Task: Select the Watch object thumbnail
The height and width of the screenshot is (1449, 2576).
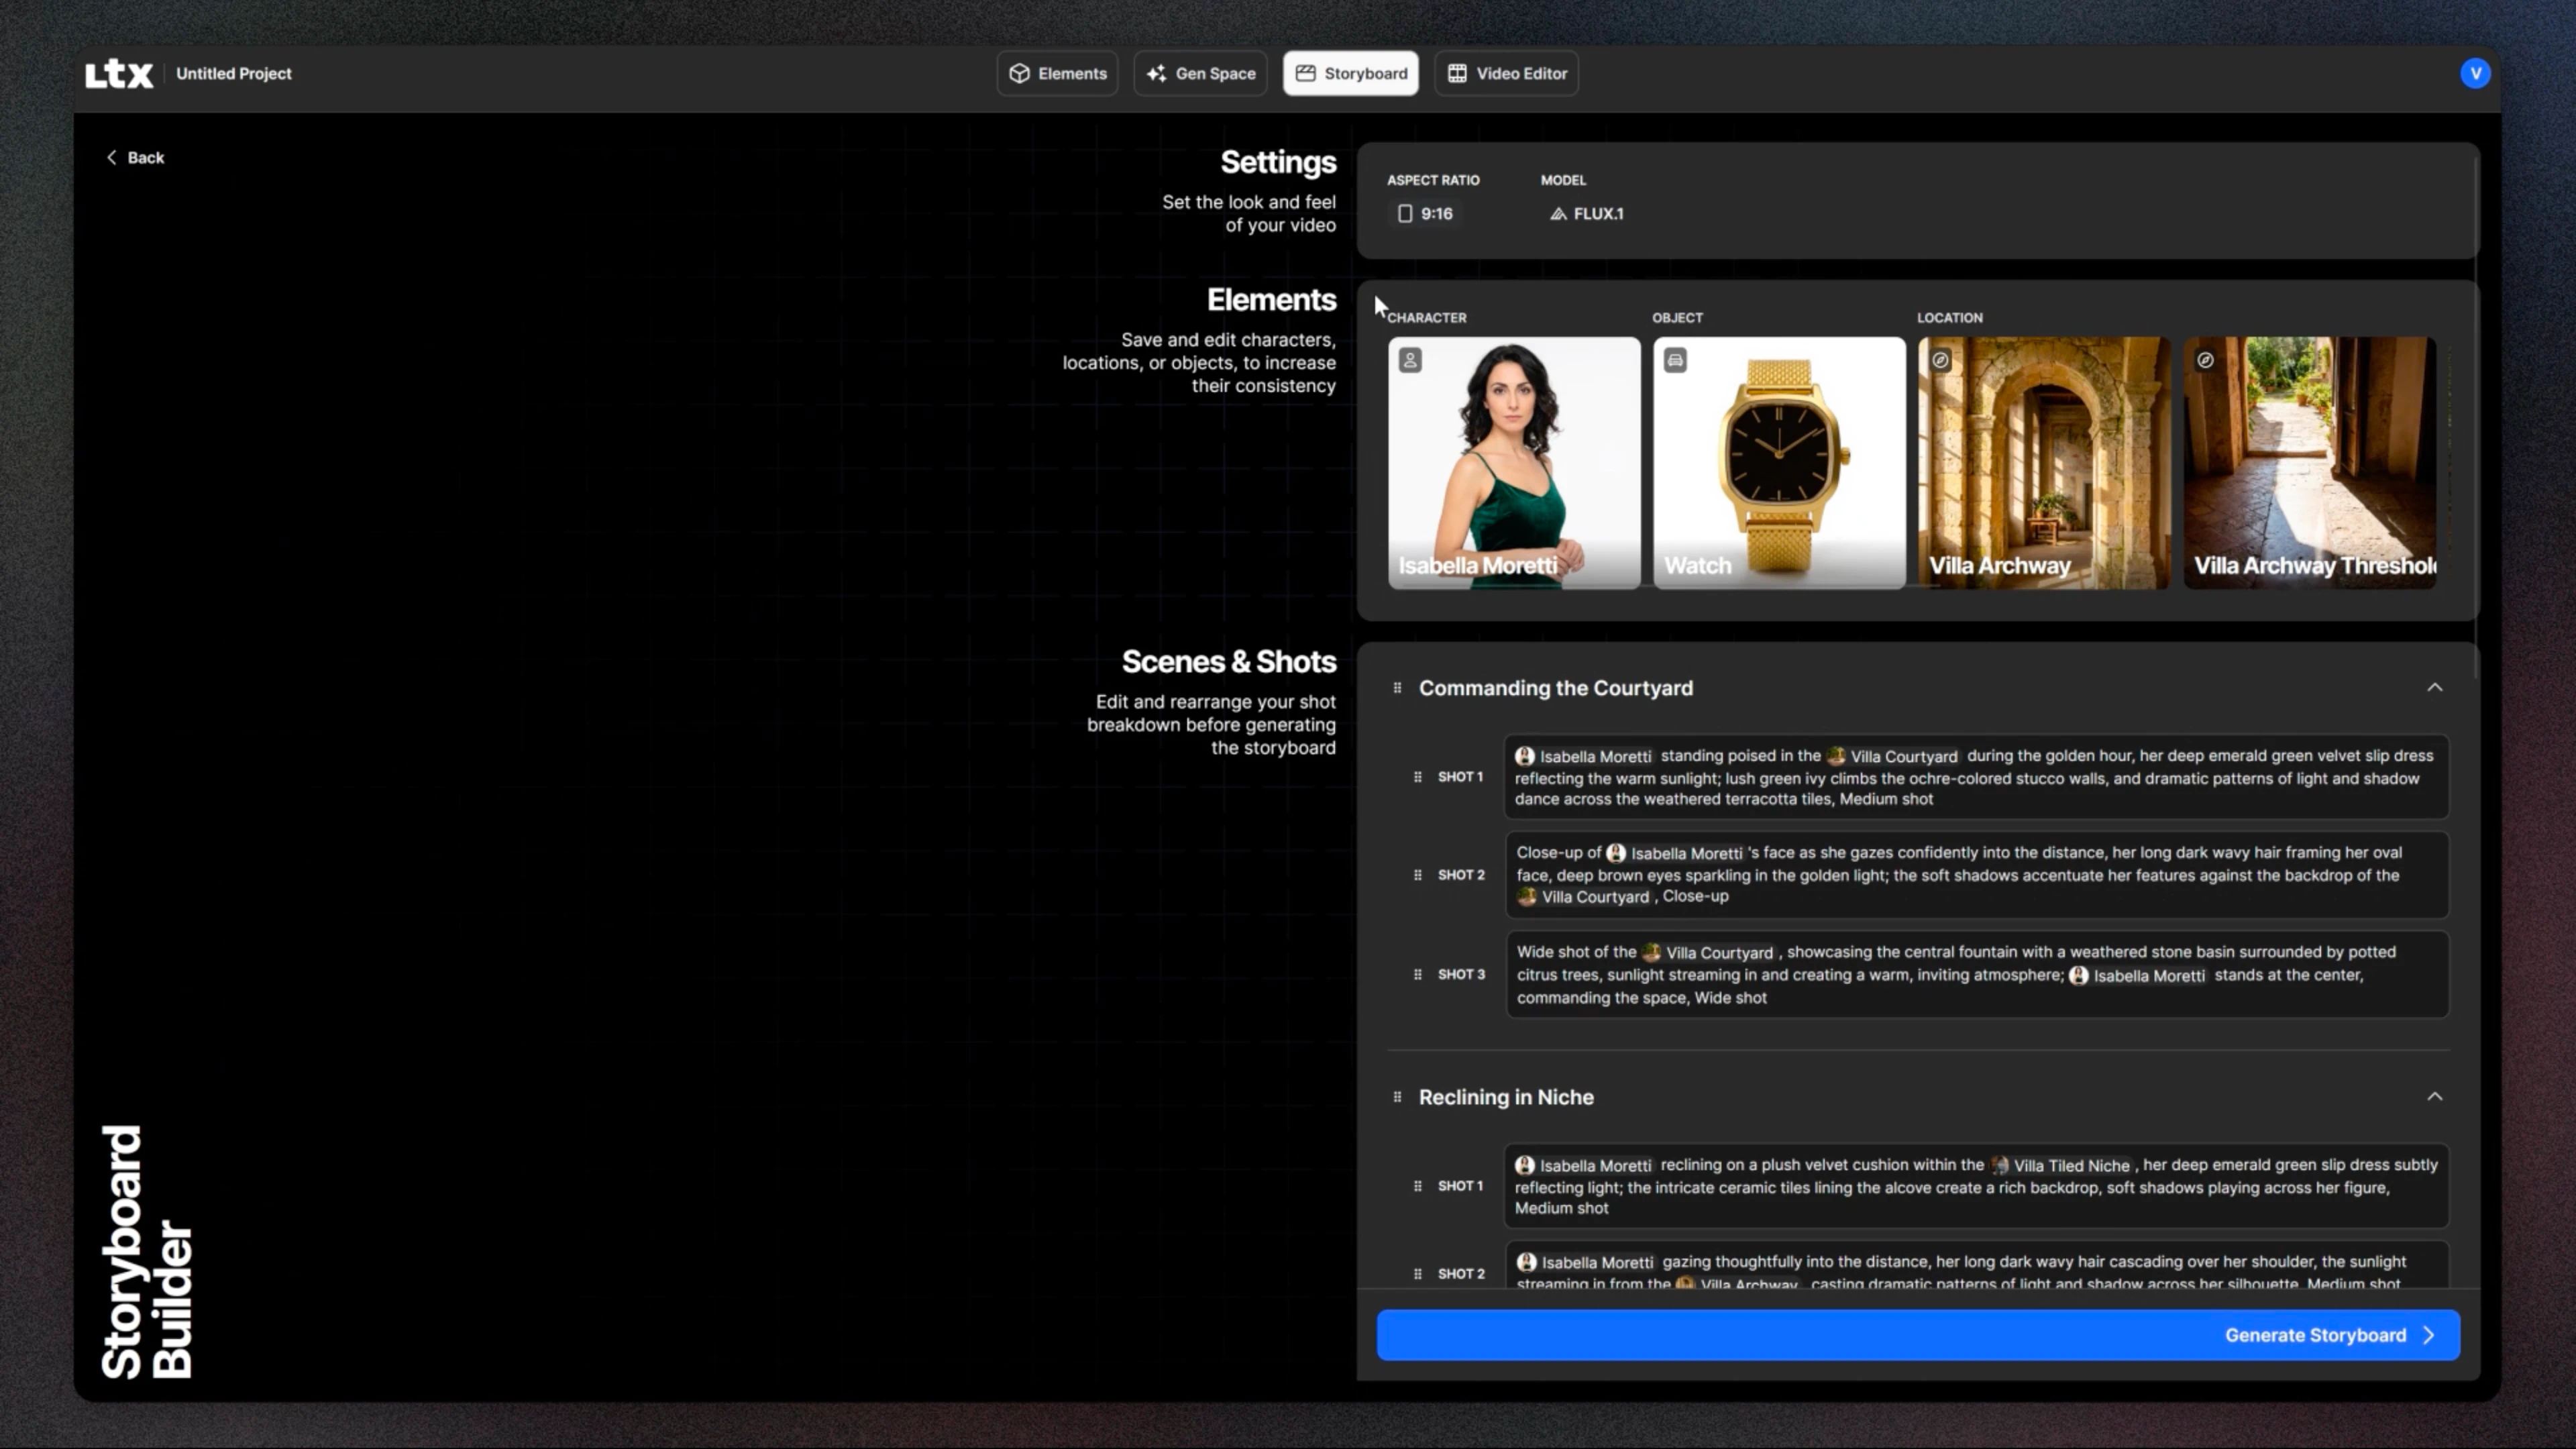Action: point(1778,462)
